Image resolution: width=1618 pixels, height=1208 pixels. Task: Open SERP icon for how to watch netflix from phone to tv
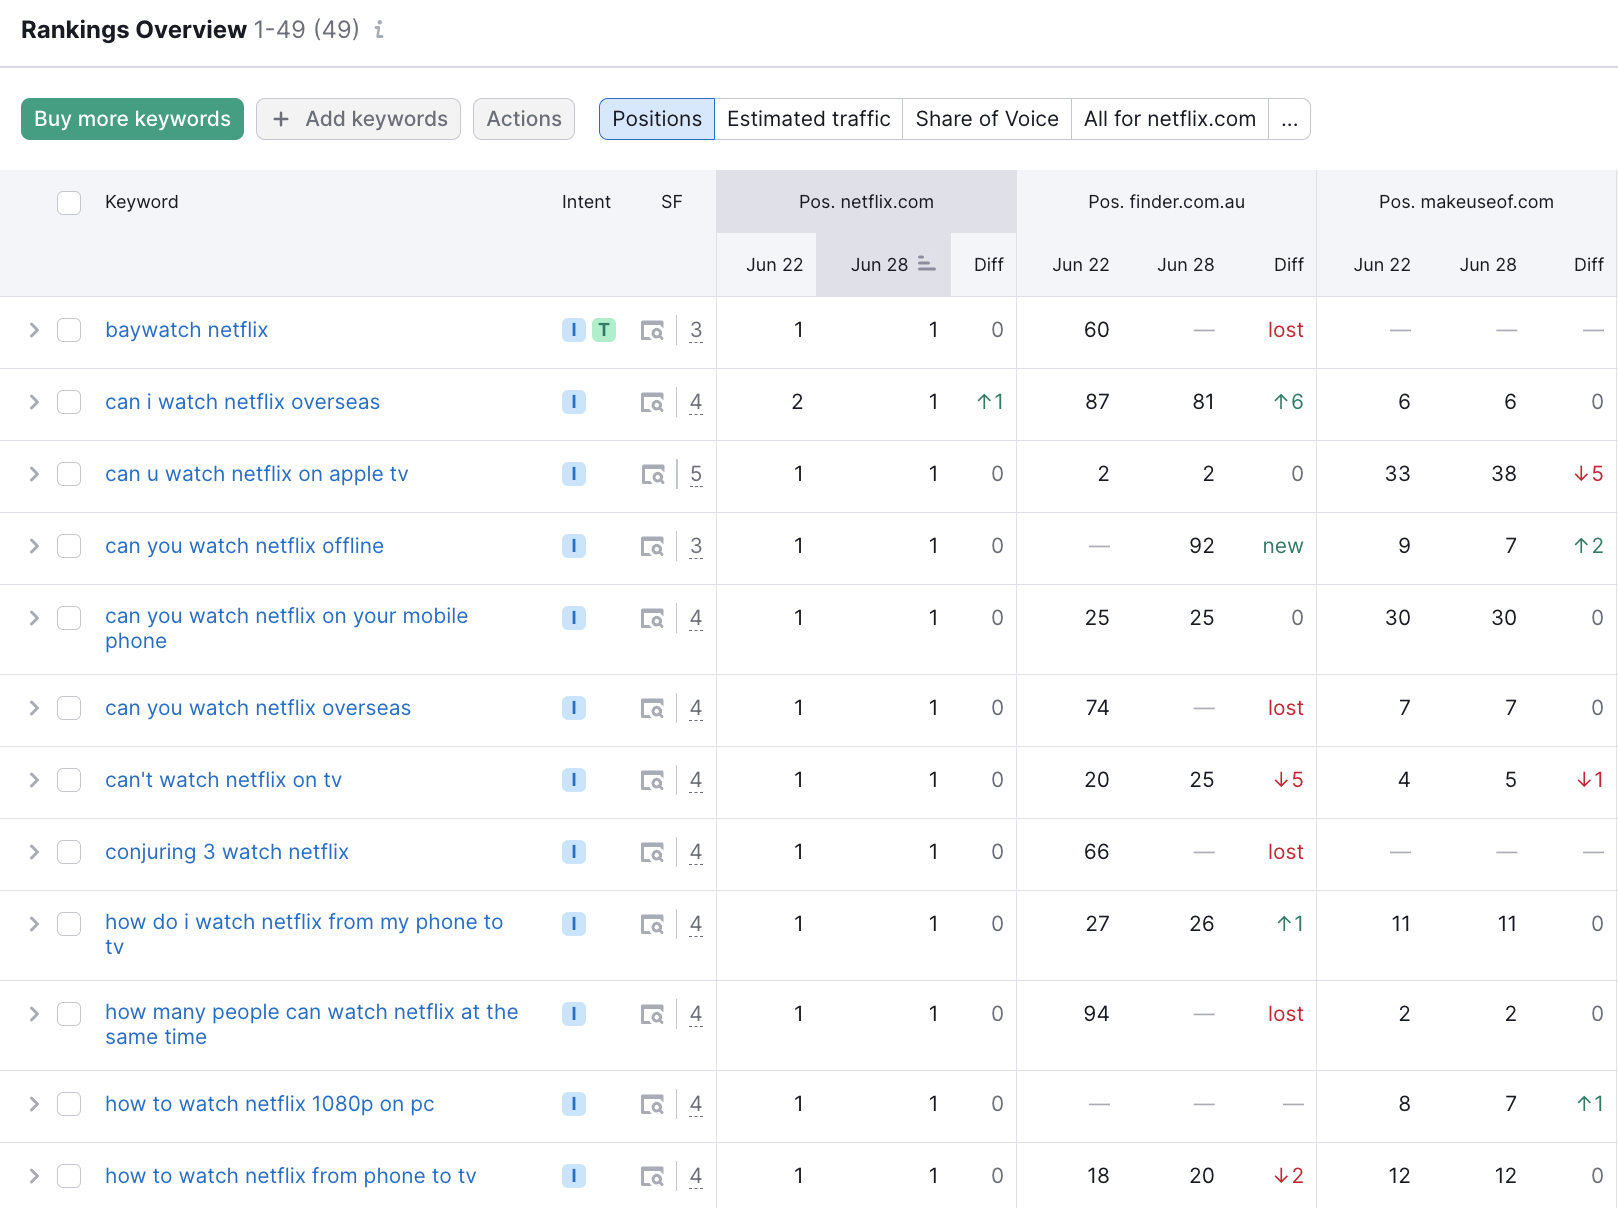pyautogui.click(x=652, y=1176)
